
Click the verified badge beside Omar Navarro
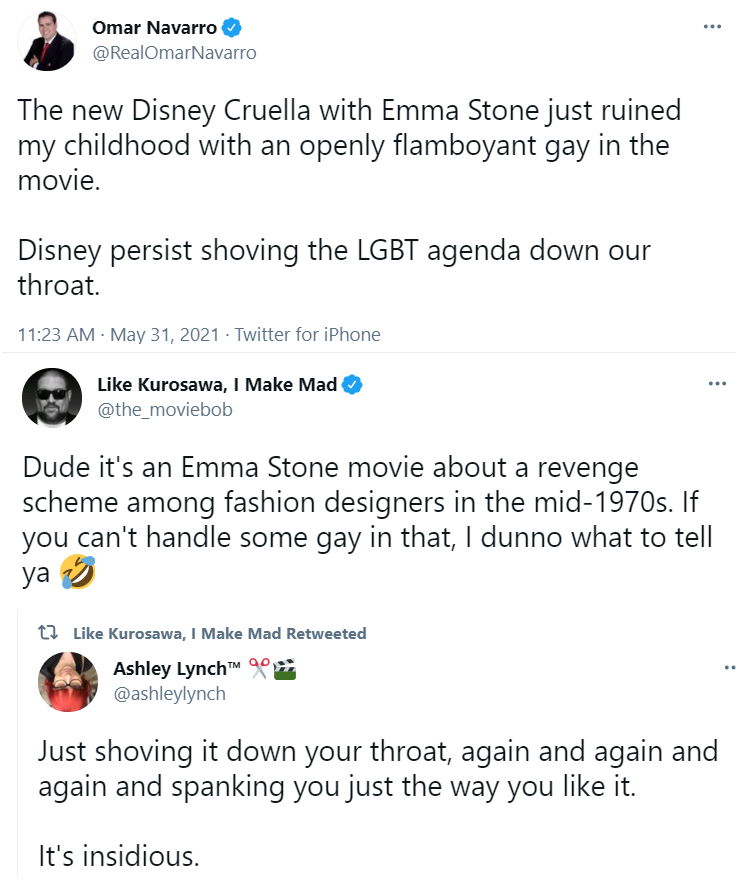pyautogui.click(x=230, y=28)
